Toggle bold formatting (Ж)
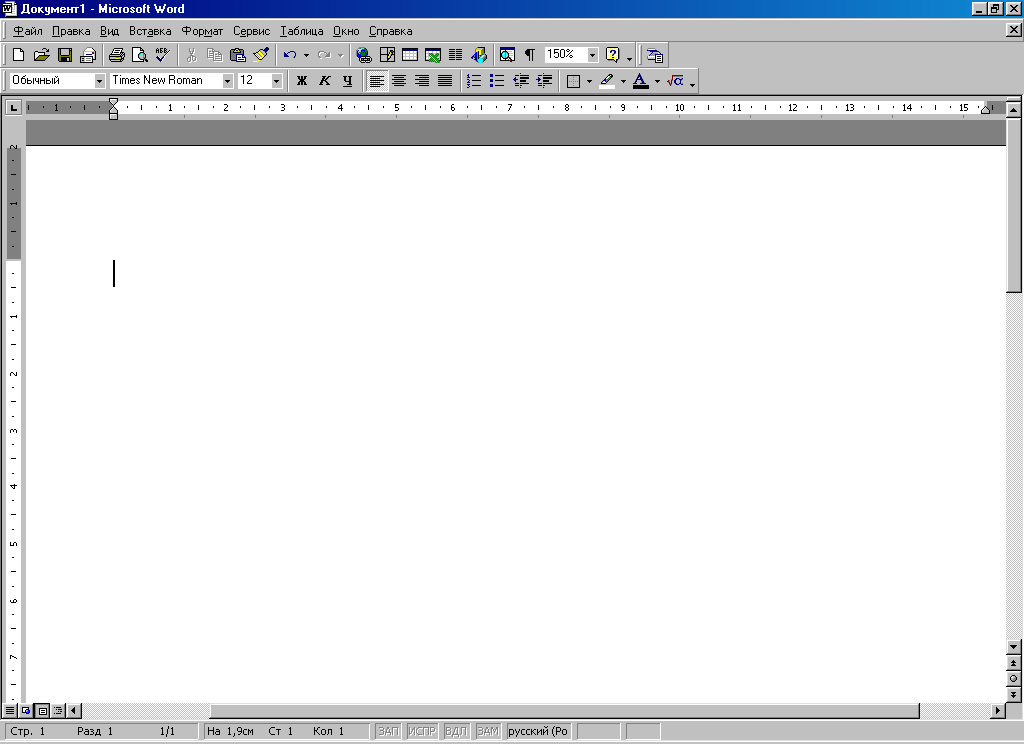This screenshot has height=744, width=1024. pos(302,80)
